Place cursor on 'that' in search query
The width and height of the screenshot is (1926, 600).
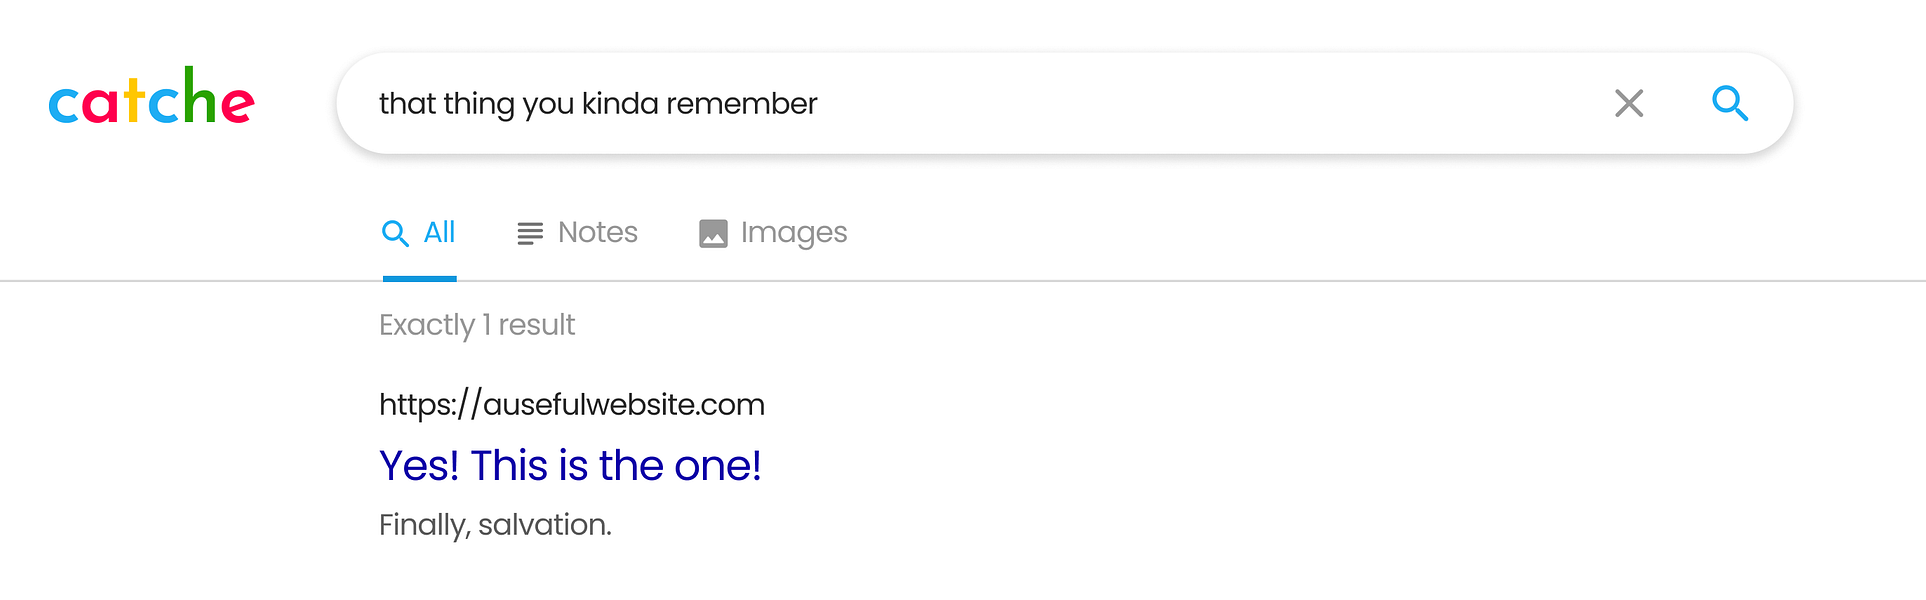[x=407, y=104]
